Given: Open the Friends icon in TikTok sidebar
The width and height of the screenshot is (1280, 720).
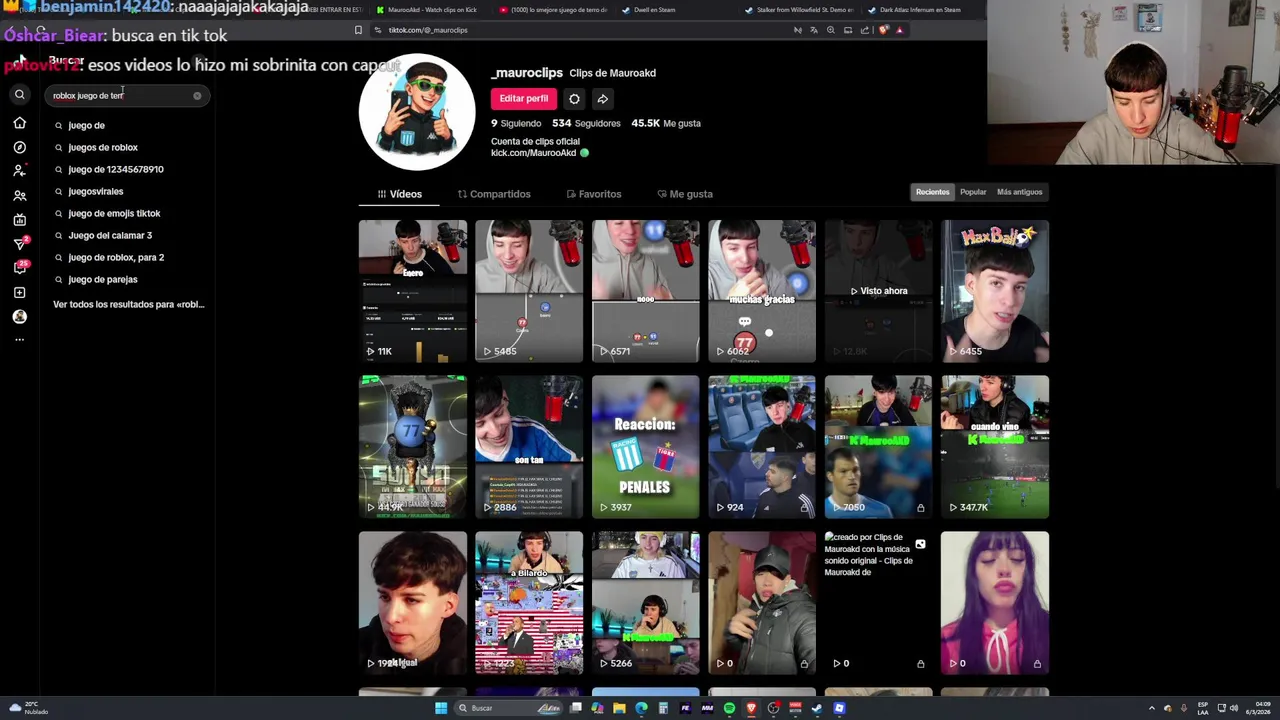Looking at the screenshot, I should point(19,196).
